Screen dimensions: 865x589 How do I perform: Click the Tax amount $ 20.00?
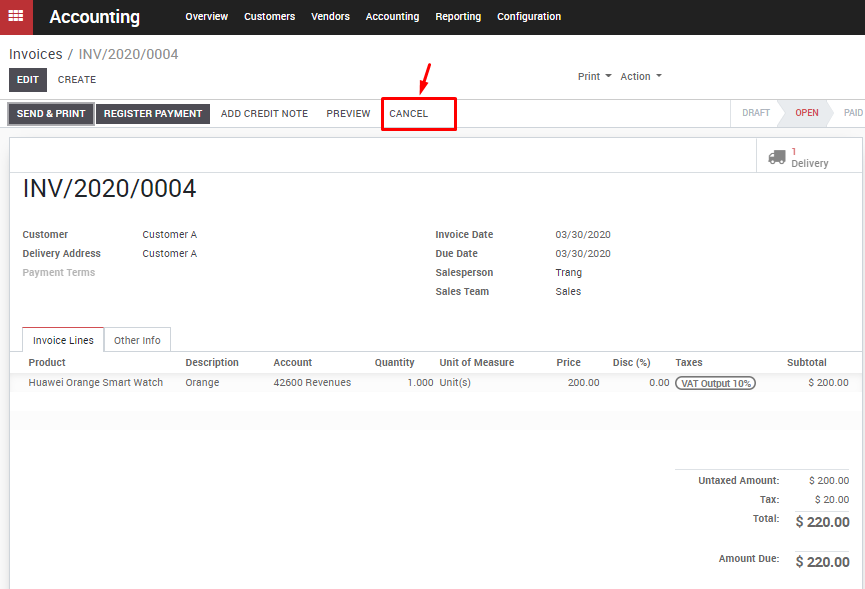pyautogui.click(x=831, y=500)
